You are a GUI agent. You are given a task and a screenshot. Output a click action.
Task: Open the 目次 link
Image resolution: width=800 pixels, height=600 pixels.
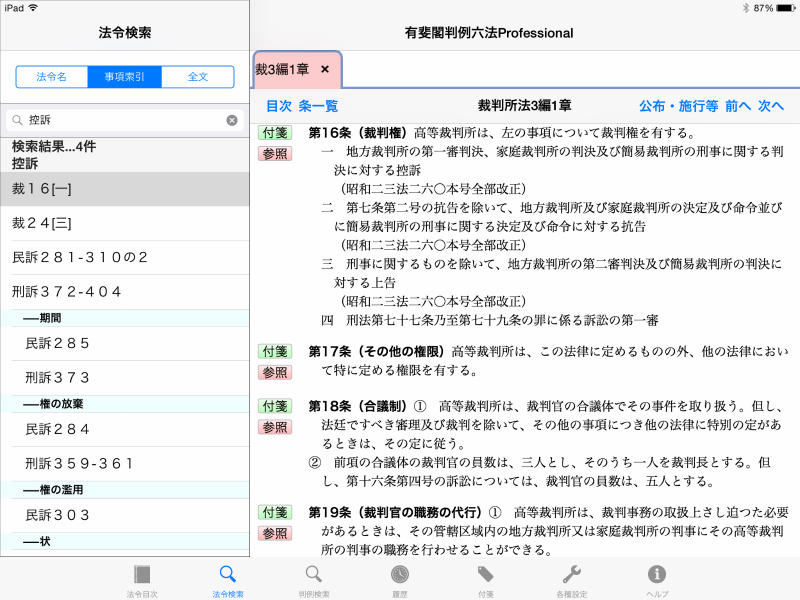(x=279, y=106)
